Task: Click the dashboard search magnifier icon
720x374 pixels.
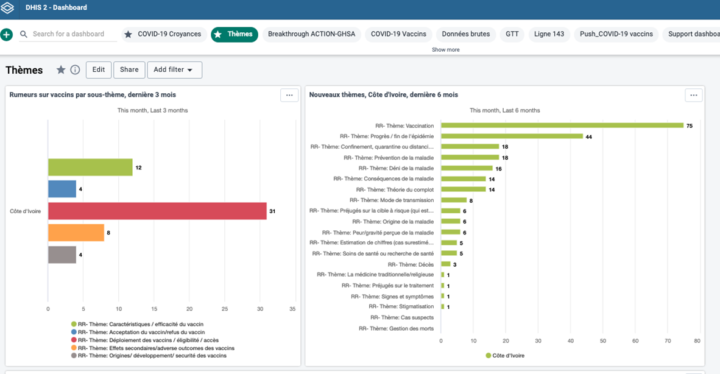Action: coord(23,34)
